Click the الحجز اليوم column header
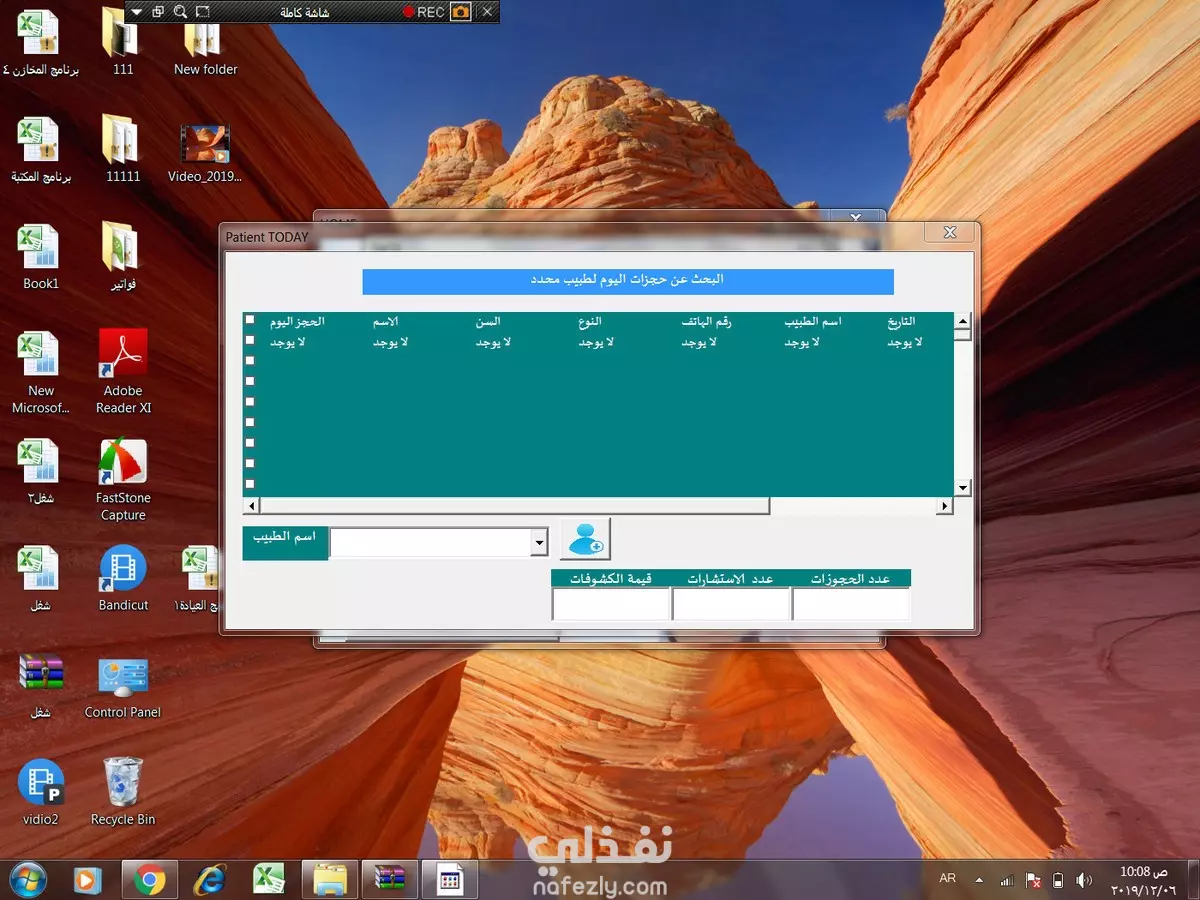 pyautogui.click(x=297, y=321)
